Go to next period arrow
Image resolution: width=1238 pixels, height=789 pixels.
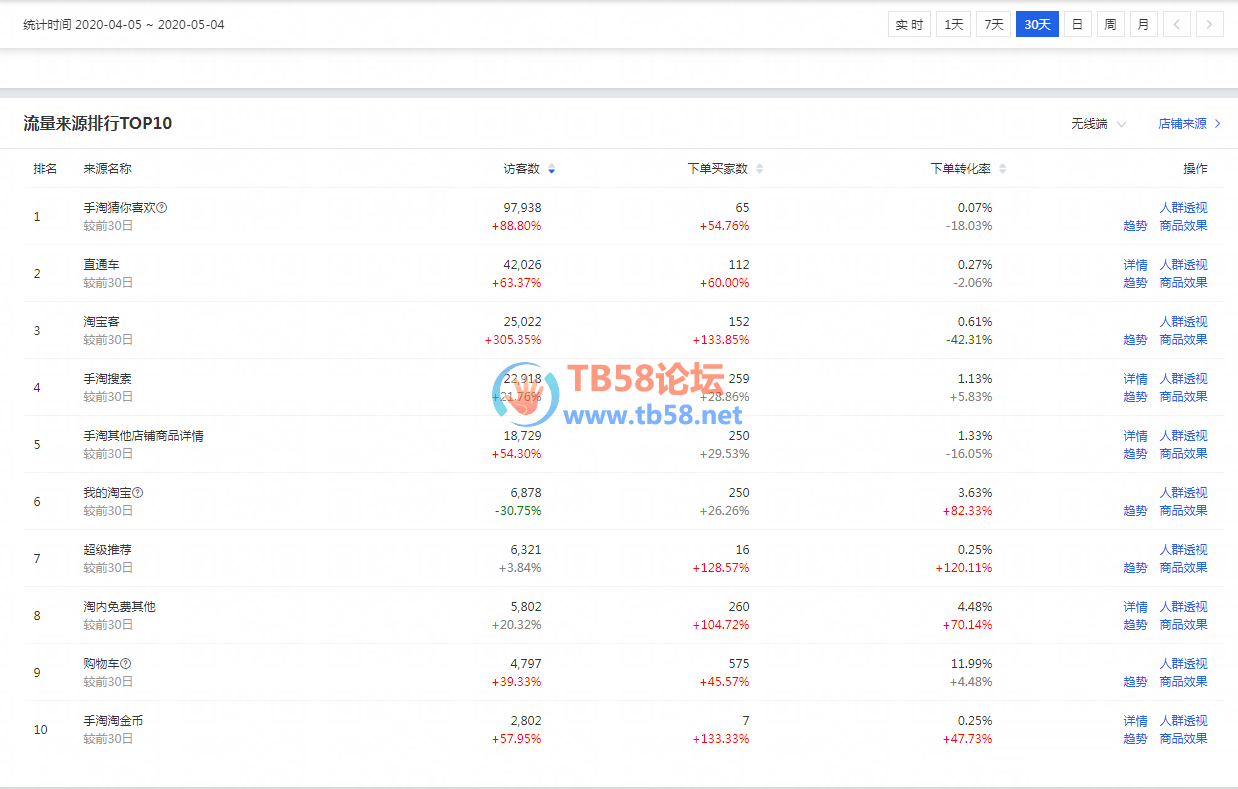(1210, 24)
